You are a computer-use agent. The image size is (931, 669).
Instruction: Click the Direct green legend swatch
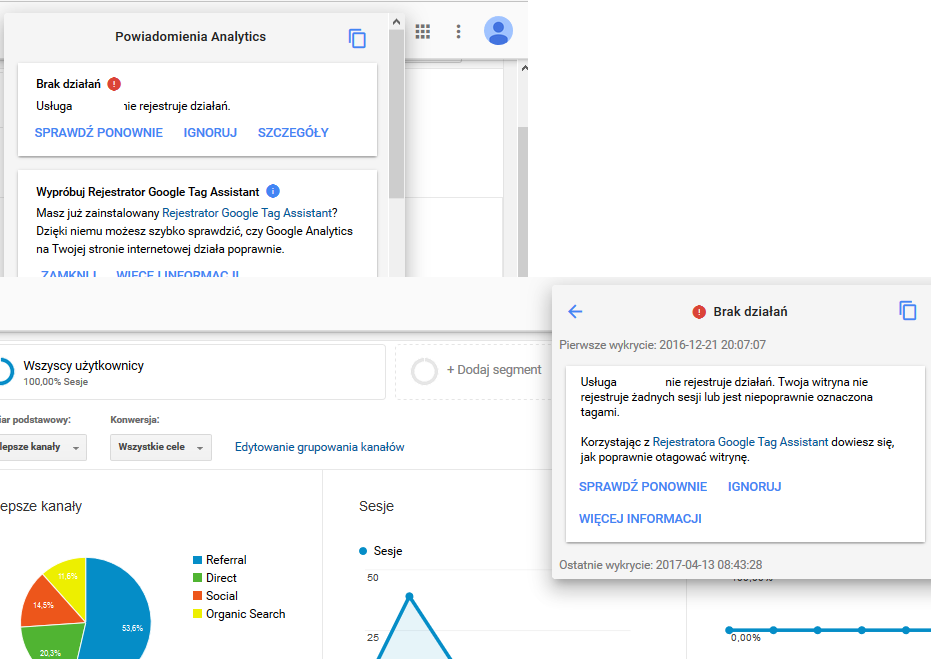pos(198,578)
